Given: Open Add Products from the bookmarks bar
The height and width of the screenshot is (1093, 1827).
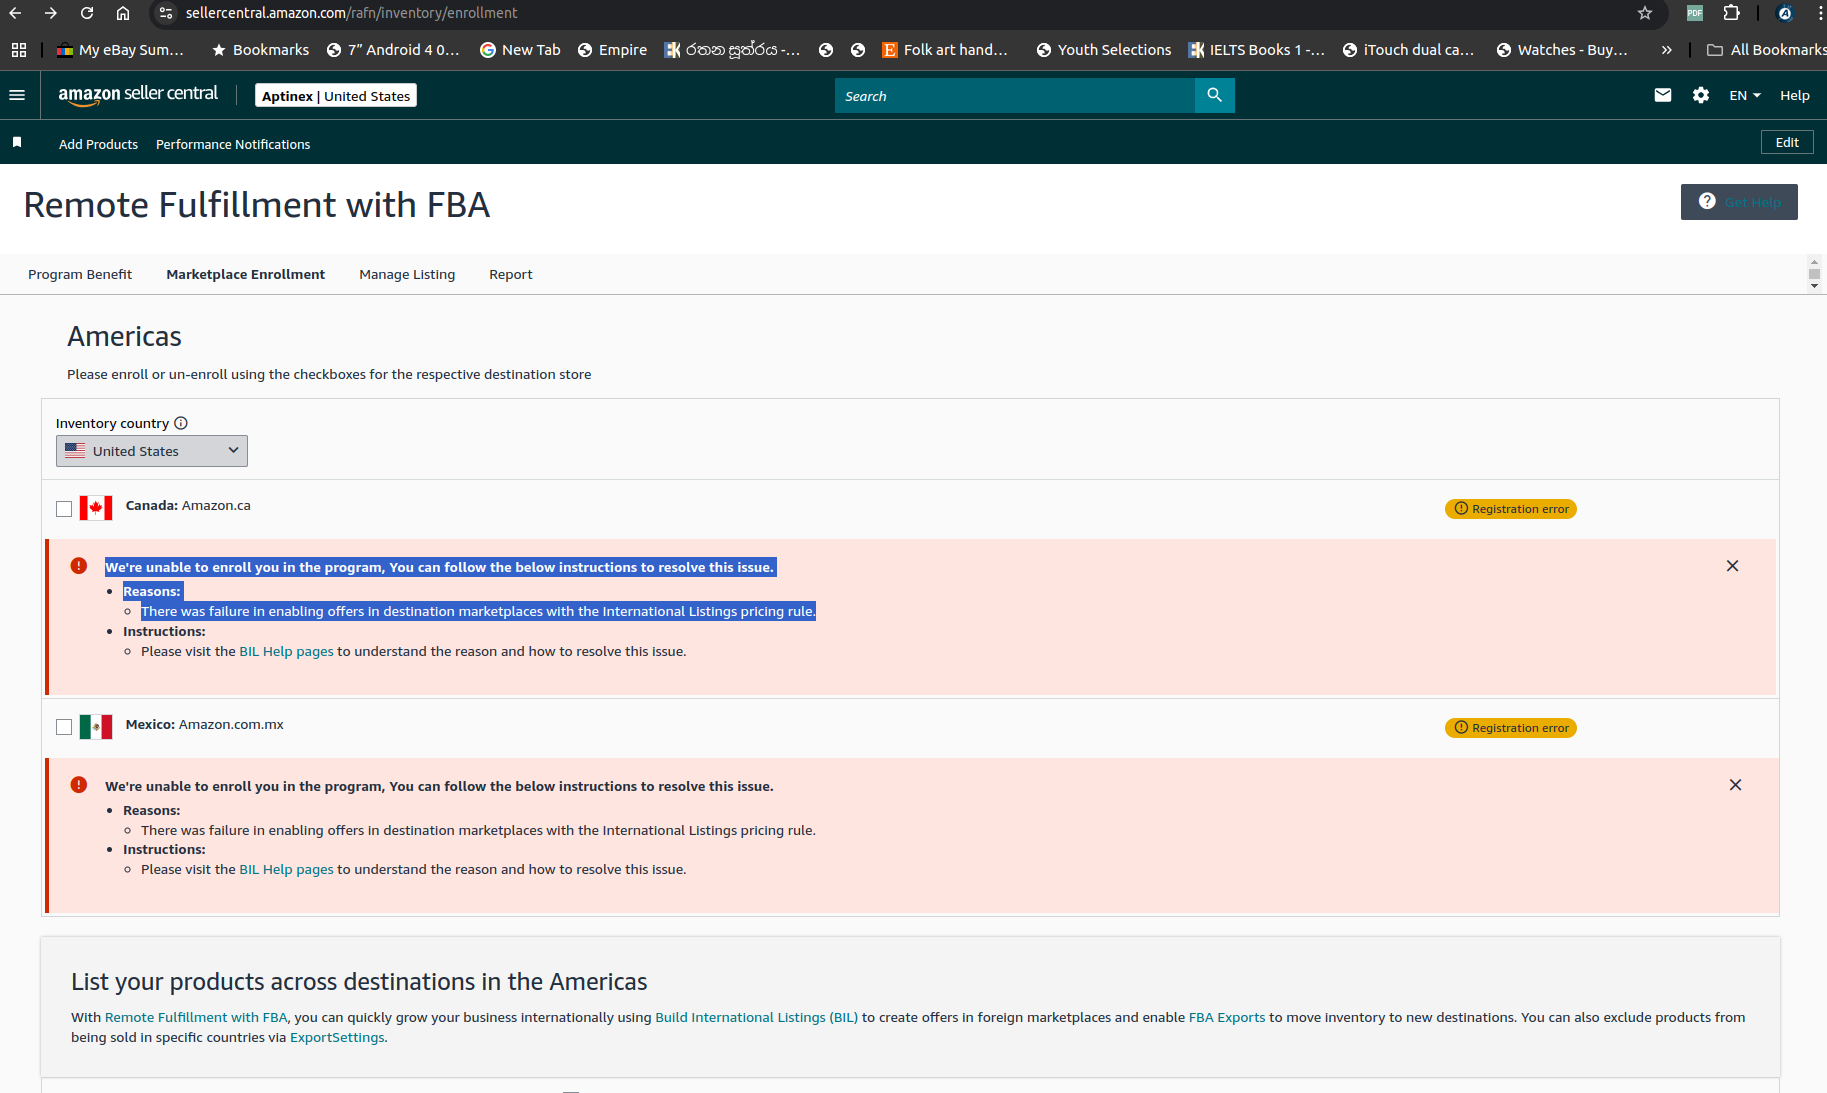Looking at the screenshot, I should [x=98, y=144].
